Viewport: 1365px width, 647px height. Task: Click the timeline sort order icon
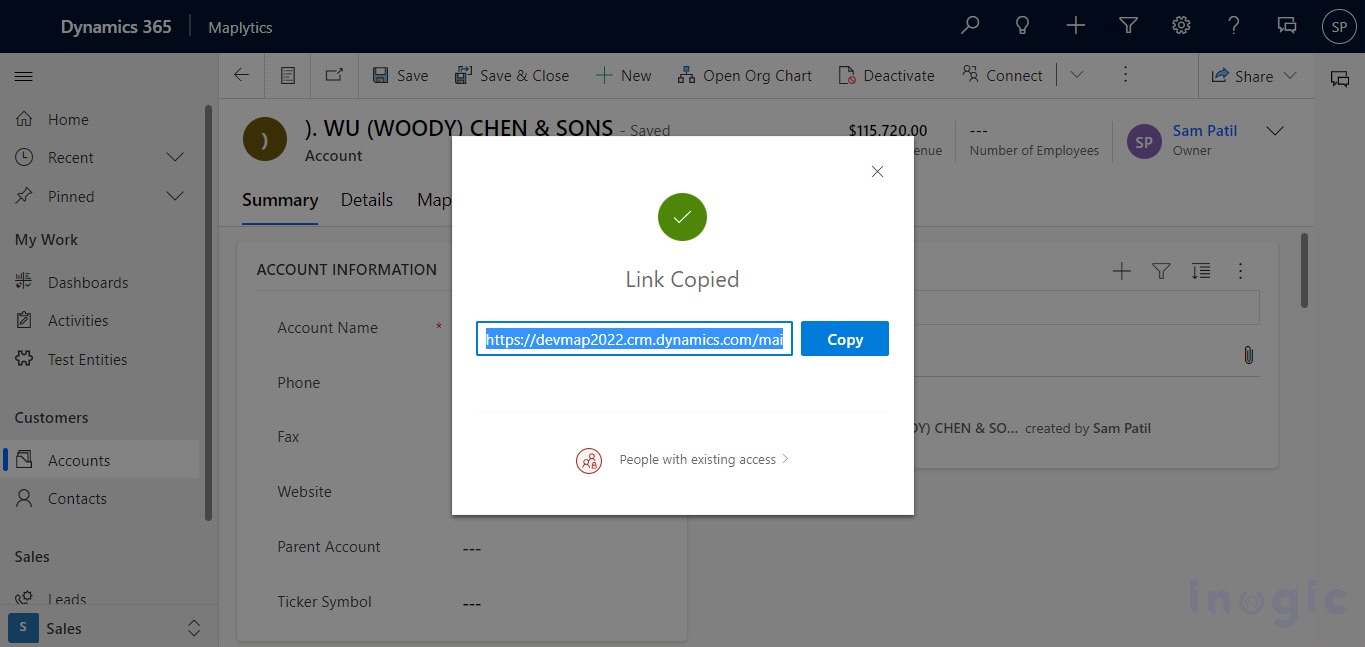1201,271
